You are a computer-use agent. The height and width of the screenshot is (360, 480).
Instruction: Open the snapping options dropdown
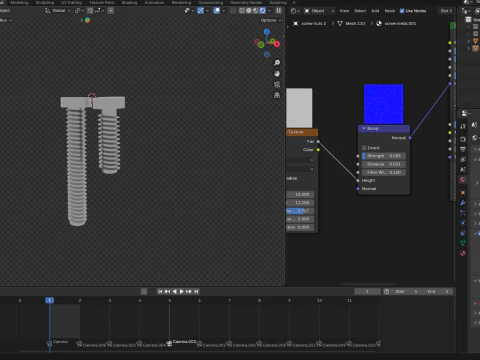pyautogui.click(x=99, y=11)
